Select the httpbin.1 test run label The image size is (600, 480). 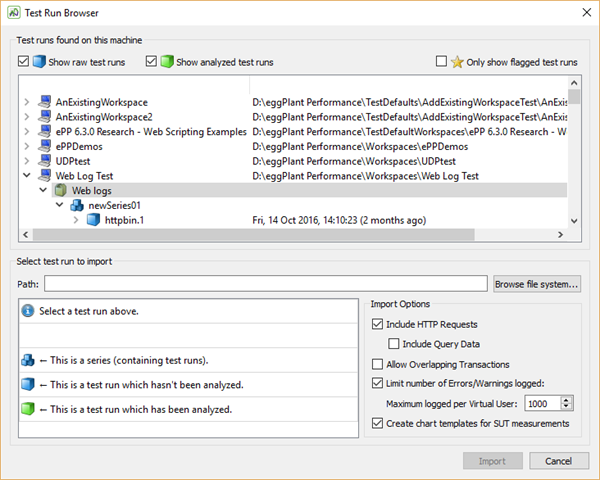click(x=124, y=220)
